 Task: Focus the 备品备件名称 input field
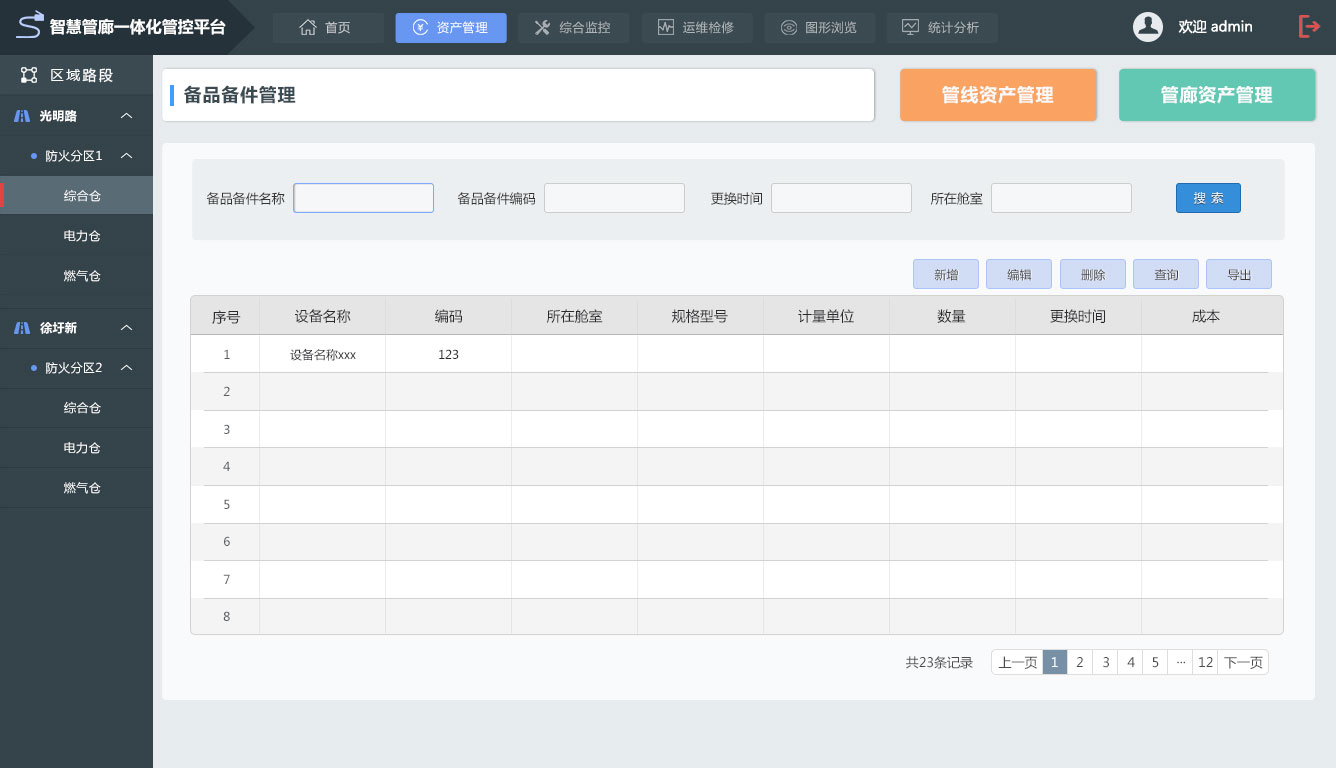click(363, 198)
